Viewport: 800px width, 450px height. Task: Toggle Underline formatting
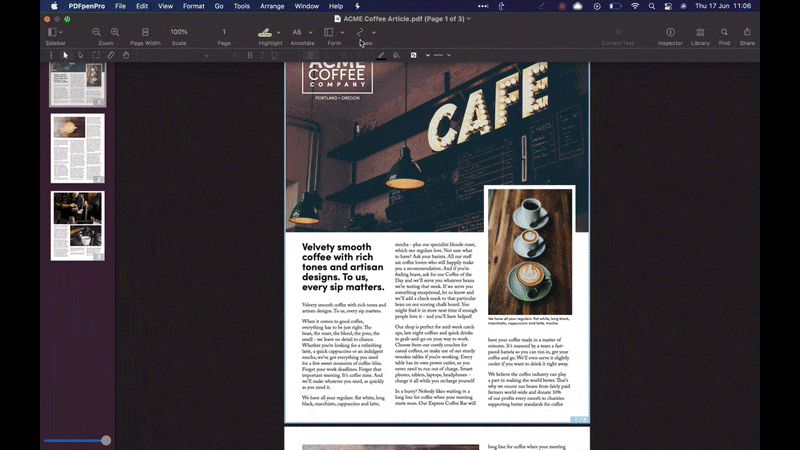pos(274,55)
